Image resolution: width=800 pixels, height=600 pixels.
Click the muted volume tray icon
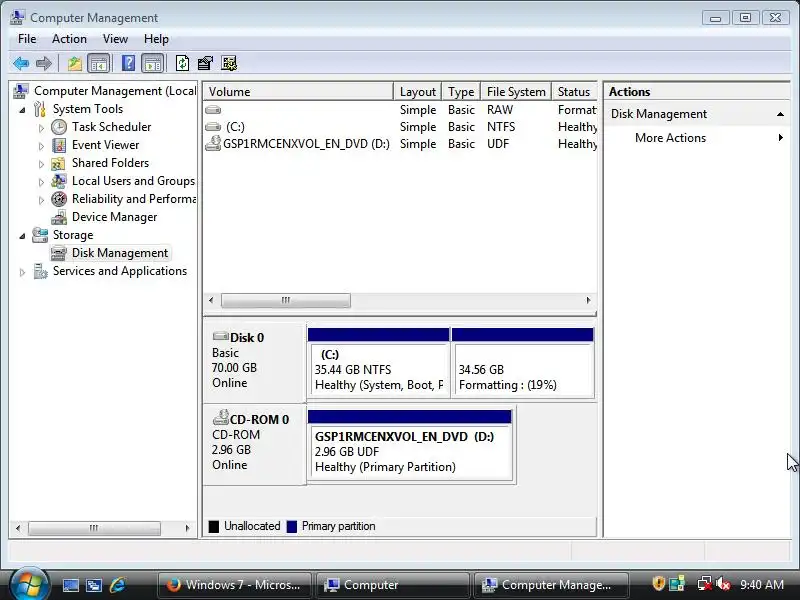tap(722, 584)
